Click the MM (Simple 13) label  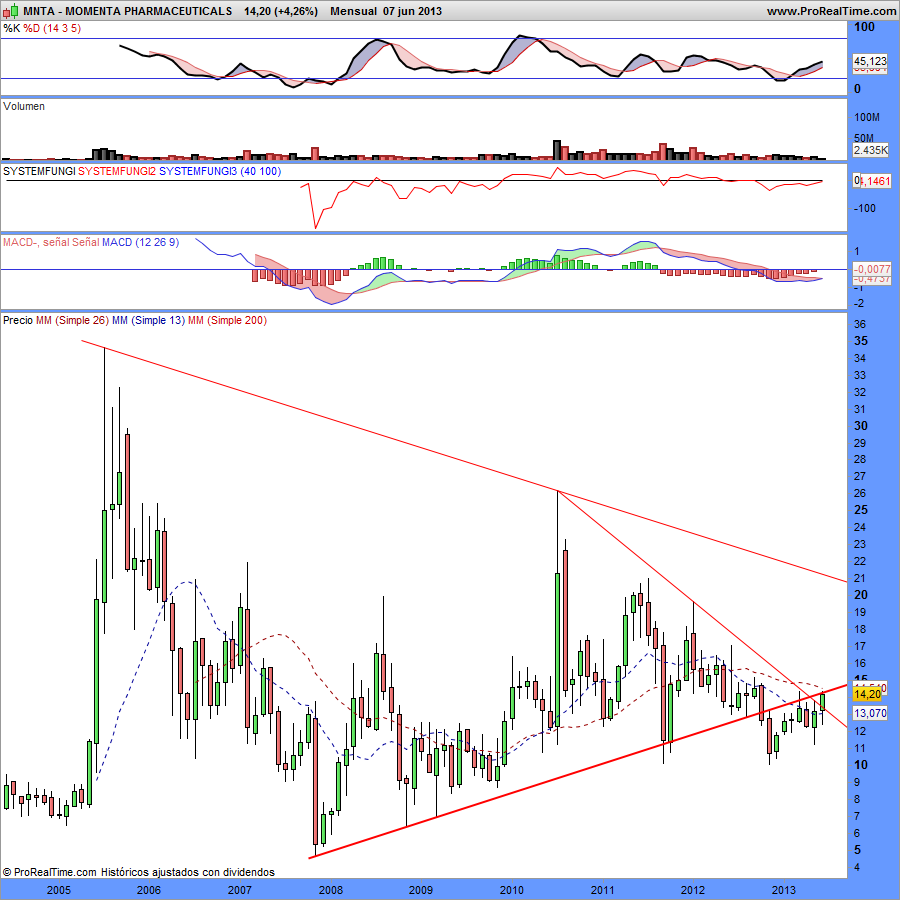tap(149, 320)
